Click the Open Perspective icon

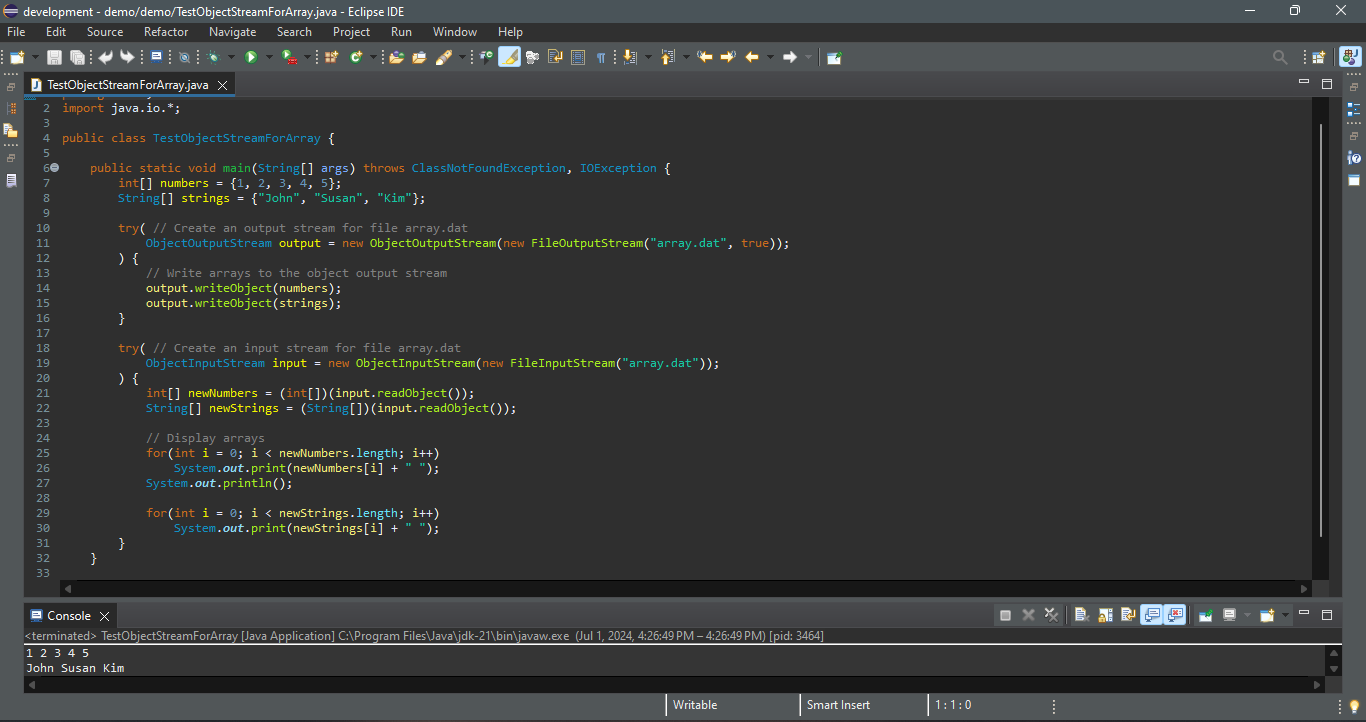click(1319, 57)
